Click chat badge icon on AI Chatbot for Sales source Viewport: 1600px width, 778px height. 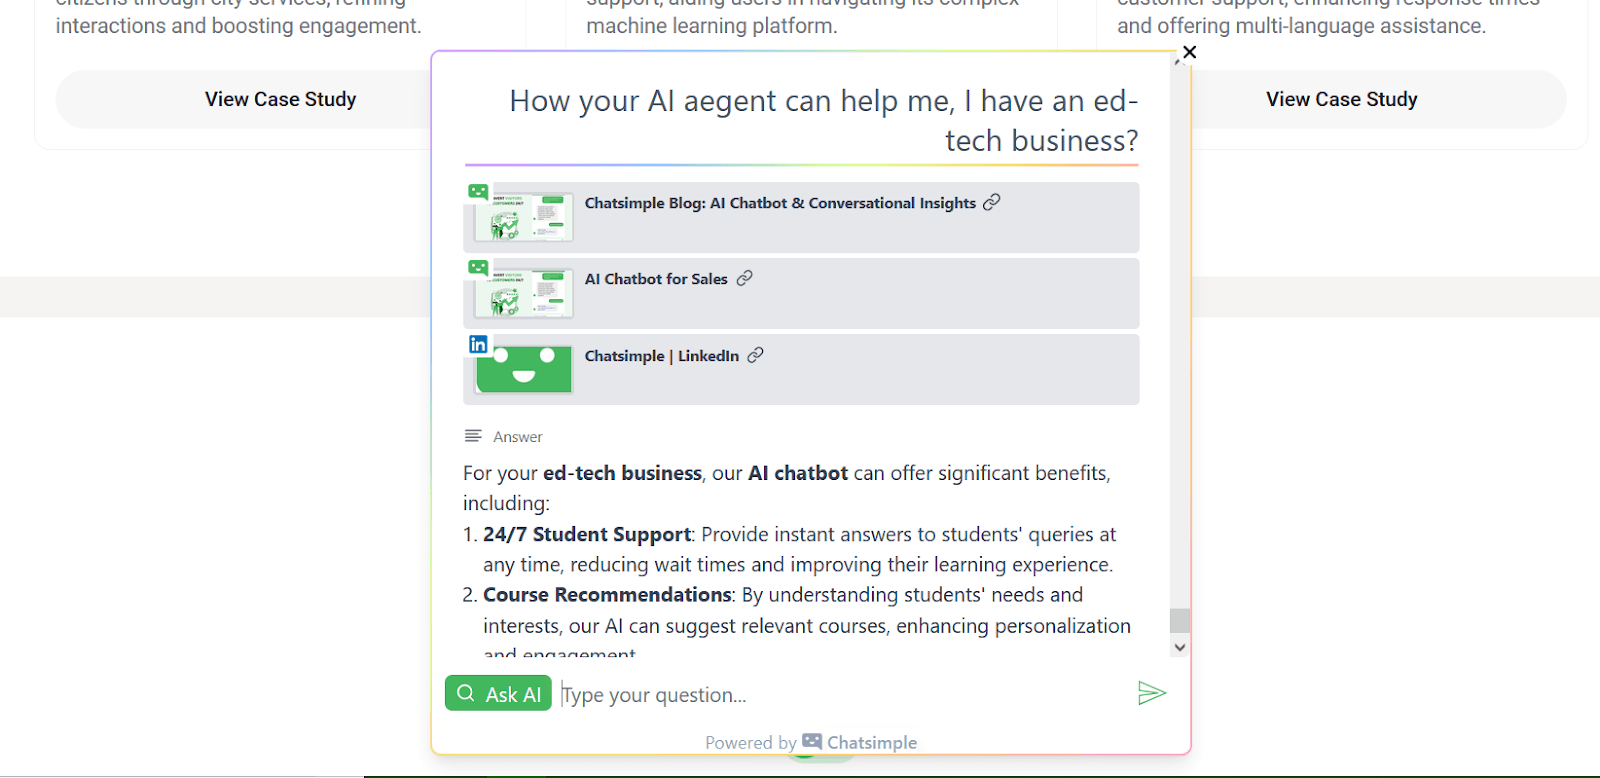pyautogui.click(x=478, y=268)
